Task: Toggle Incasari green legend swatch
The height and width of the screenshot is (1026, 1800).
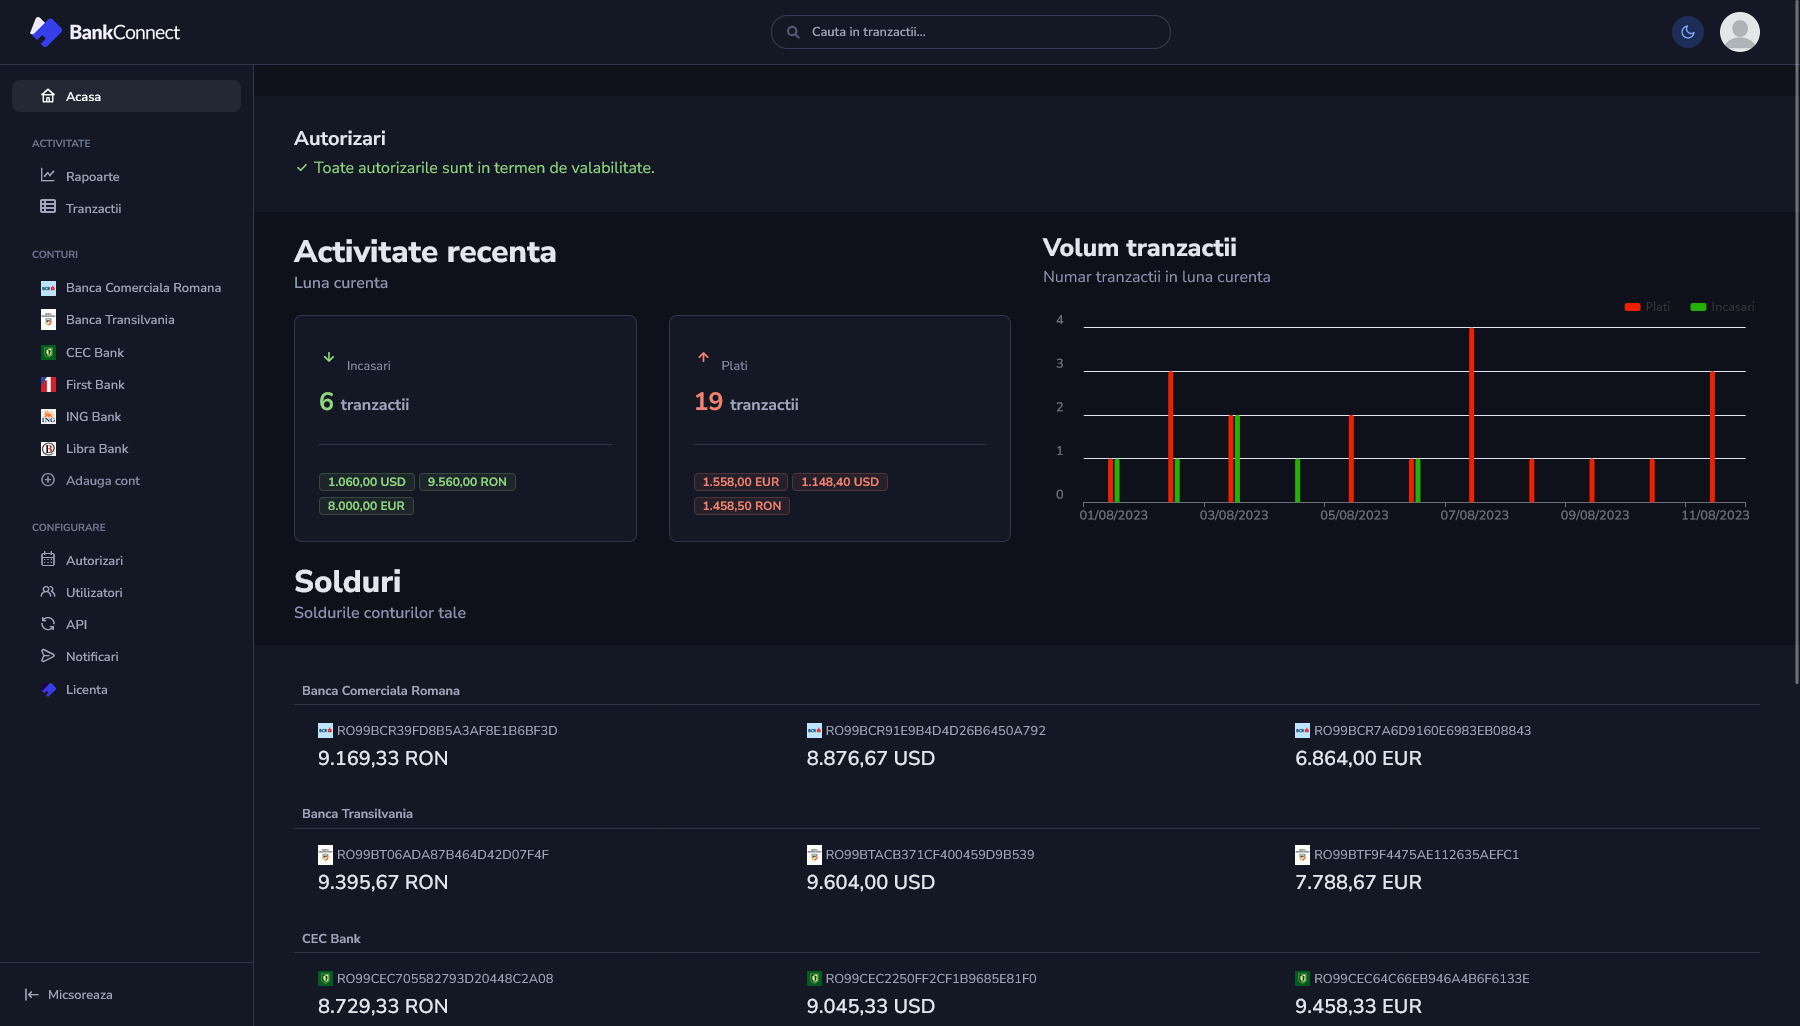Action: click(x=1698, y=307)
